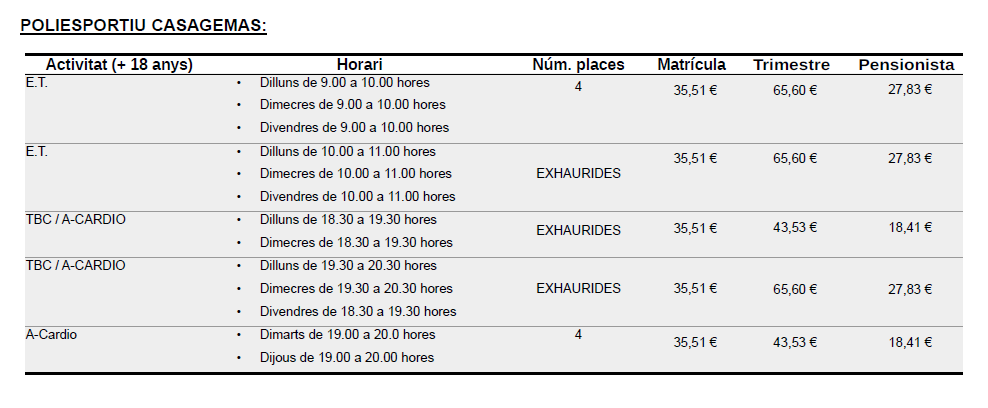Viewport: 988px width, 408px height.
Task: Select 'Dimecres de 9.00 a 10.00 hores' entry
Action: (352, 104)
